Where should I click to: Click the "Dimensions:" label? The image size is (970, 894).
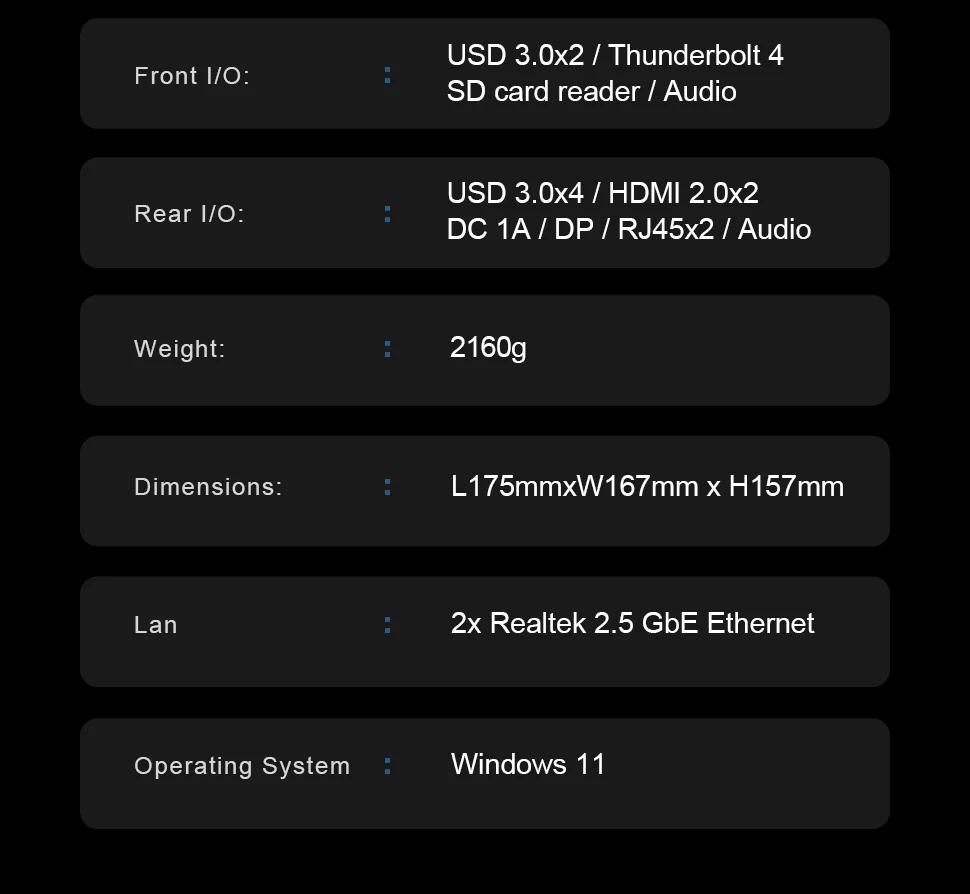coord(208,487)
